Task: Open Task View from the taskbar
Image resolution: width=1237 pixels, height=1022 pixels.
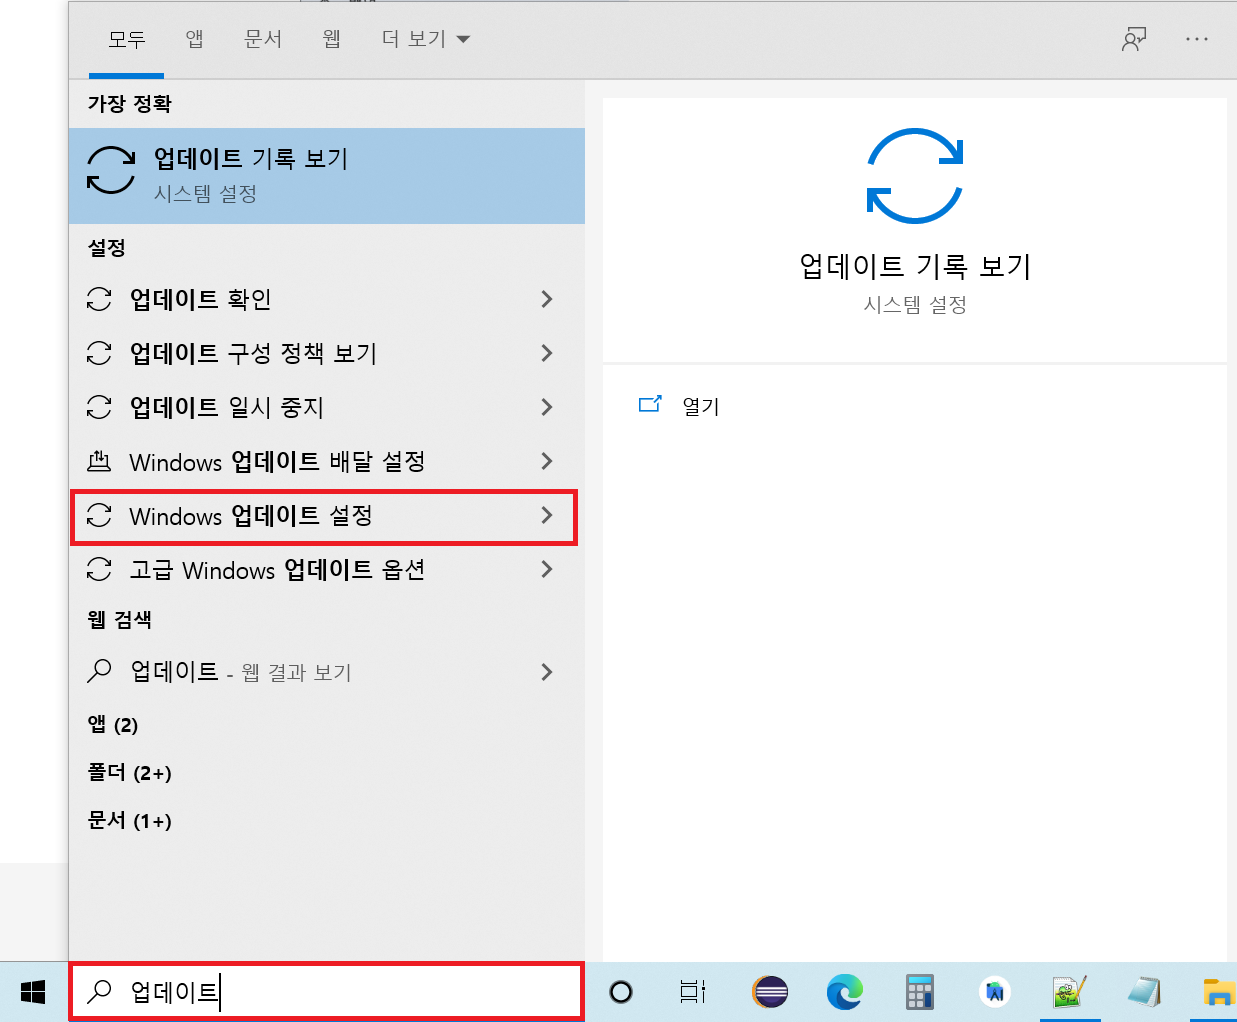Action: pos(692,992)
